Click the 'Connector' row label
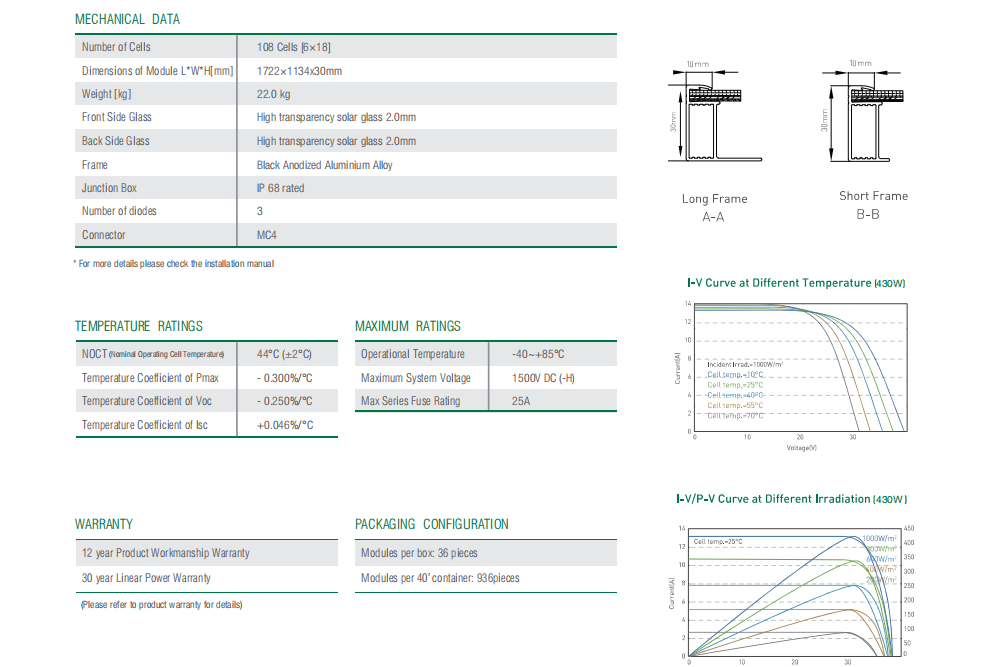This screenshot has height=667, width=989. point(103,235)
